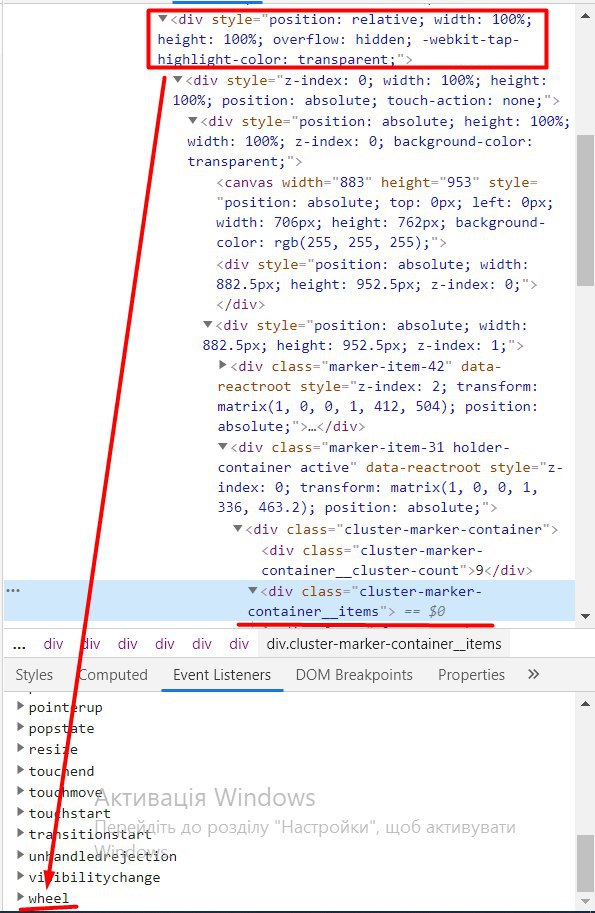This screenshot has height=913, width=595.
Task: Collapse the cluster-marker-container__items div
Action: [x=253, y=590]
